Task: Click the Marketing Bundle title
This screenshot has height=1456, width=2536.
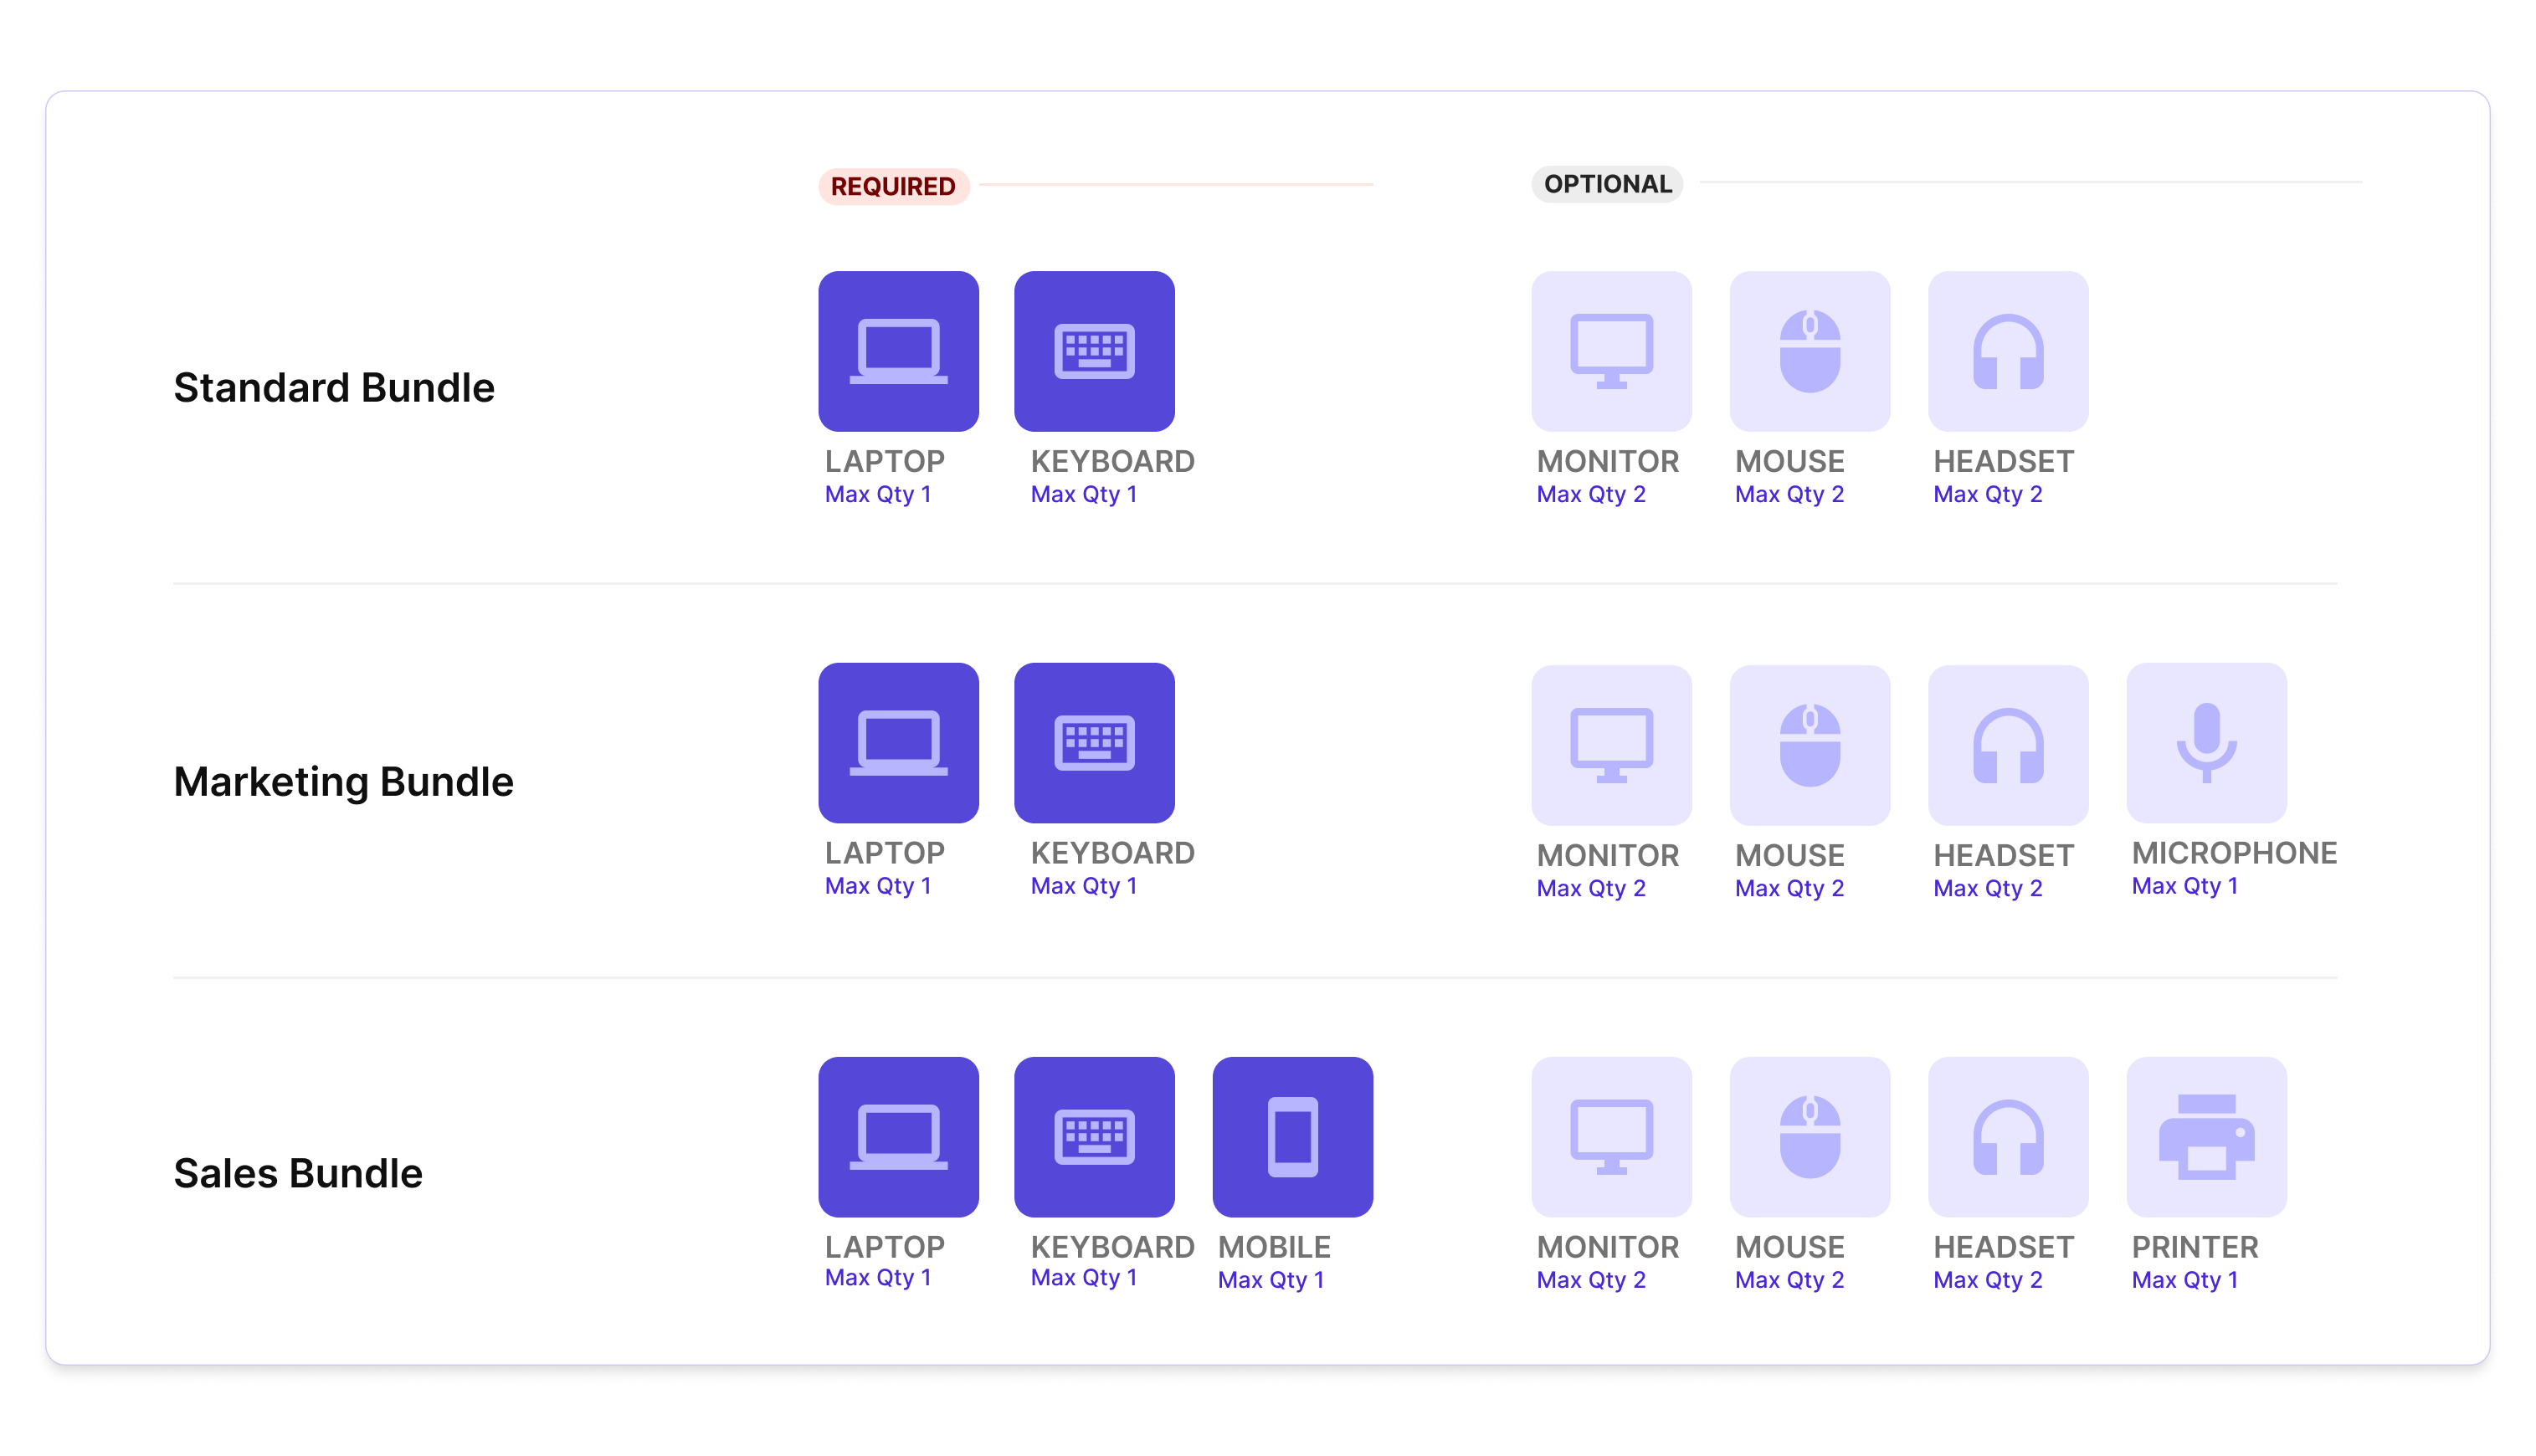Action: tap(343, 782)
